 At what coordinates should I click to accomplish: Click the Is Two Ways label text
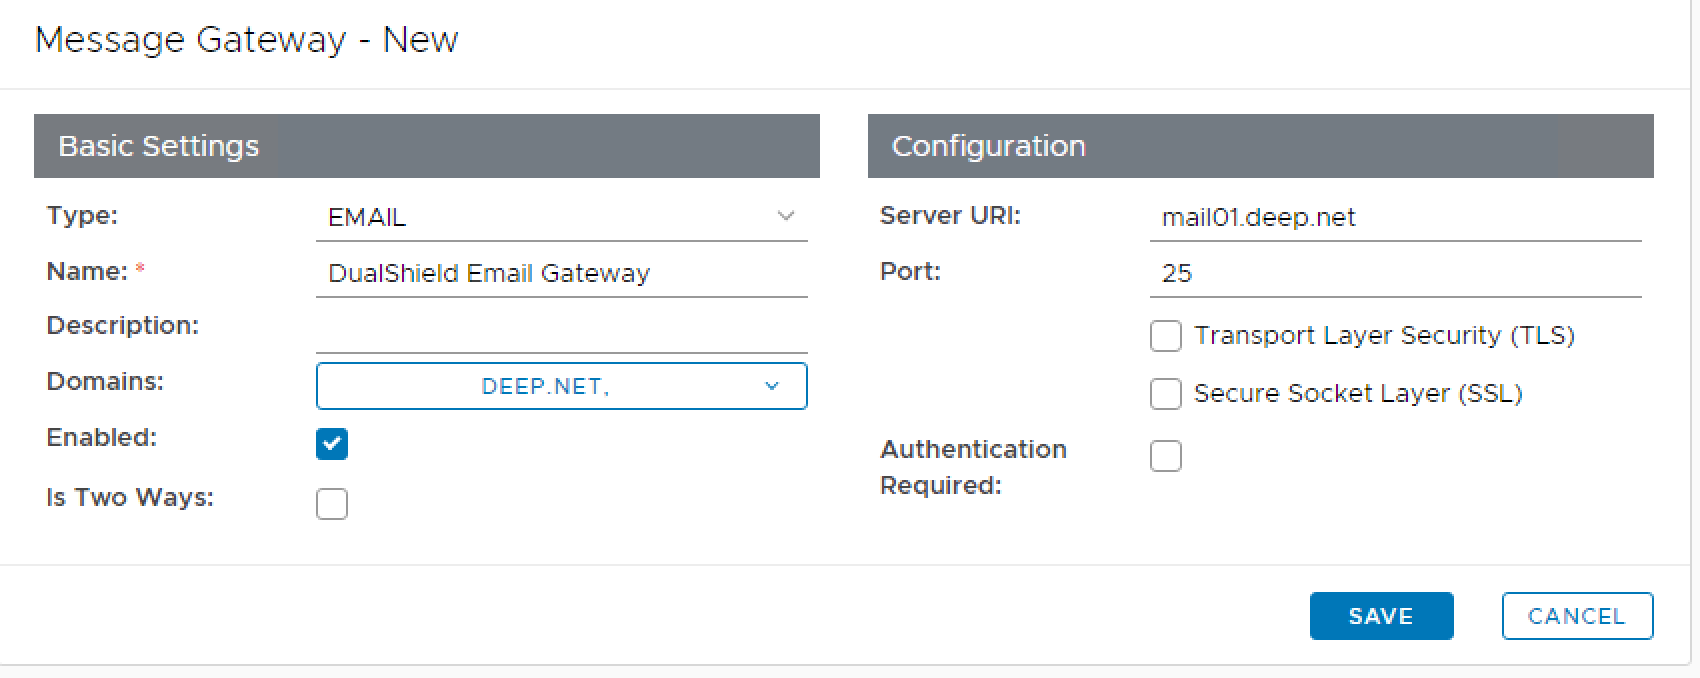130,497
